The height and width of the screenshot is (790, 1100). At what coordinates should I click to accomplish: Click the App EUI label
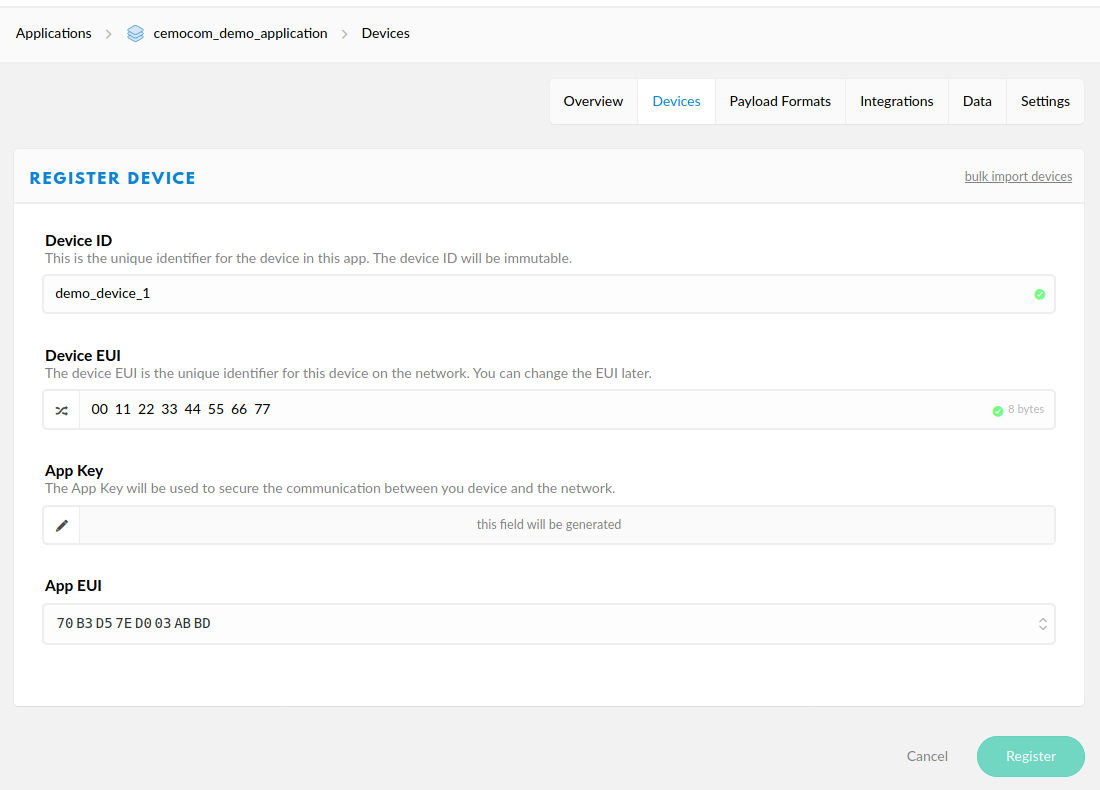pos(73,586)
